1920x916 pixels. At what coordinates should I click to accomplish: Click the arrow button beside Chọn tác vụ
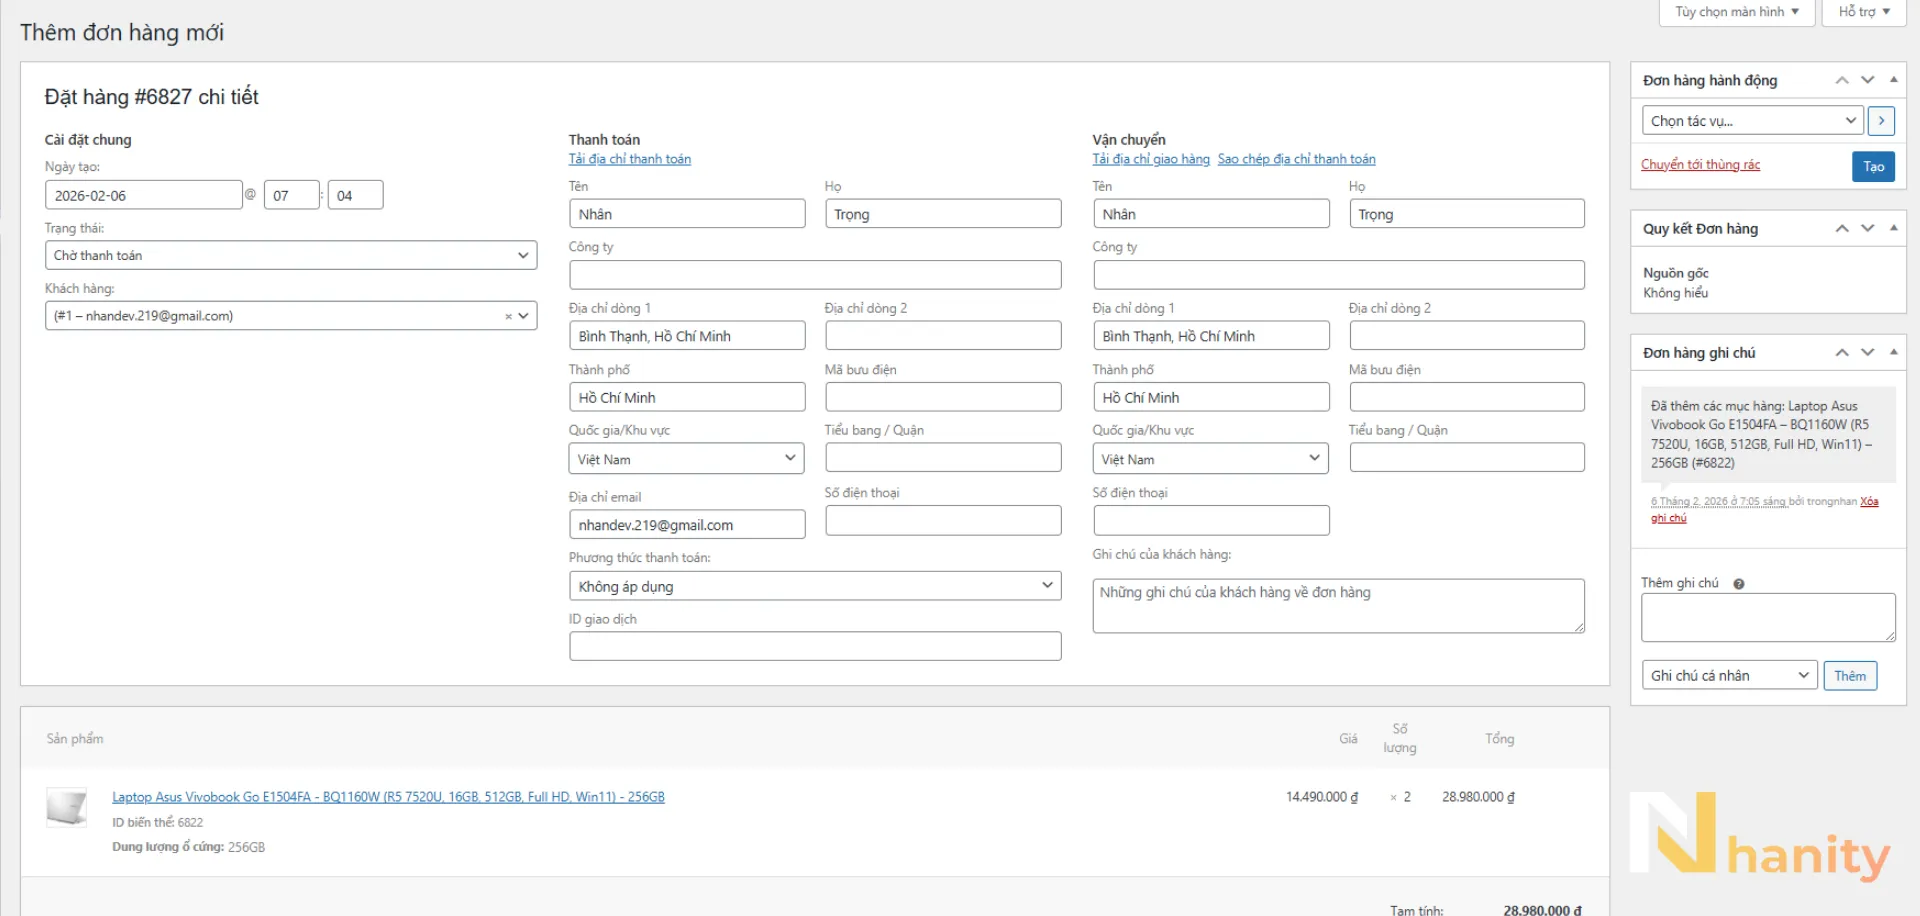(1881, 121)
